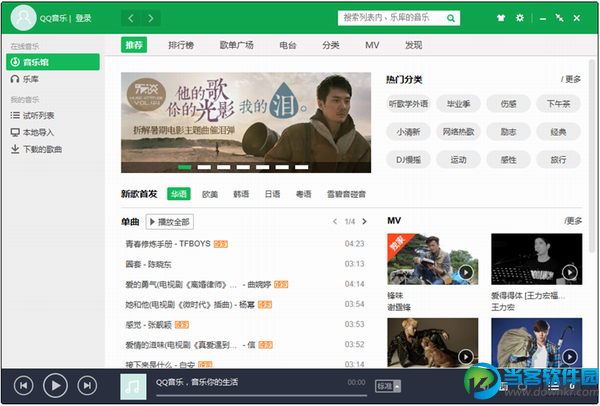Select the 雪碧音碰音 filter
The width and height of the screenshot is (600, 406).
coord(346,194)
